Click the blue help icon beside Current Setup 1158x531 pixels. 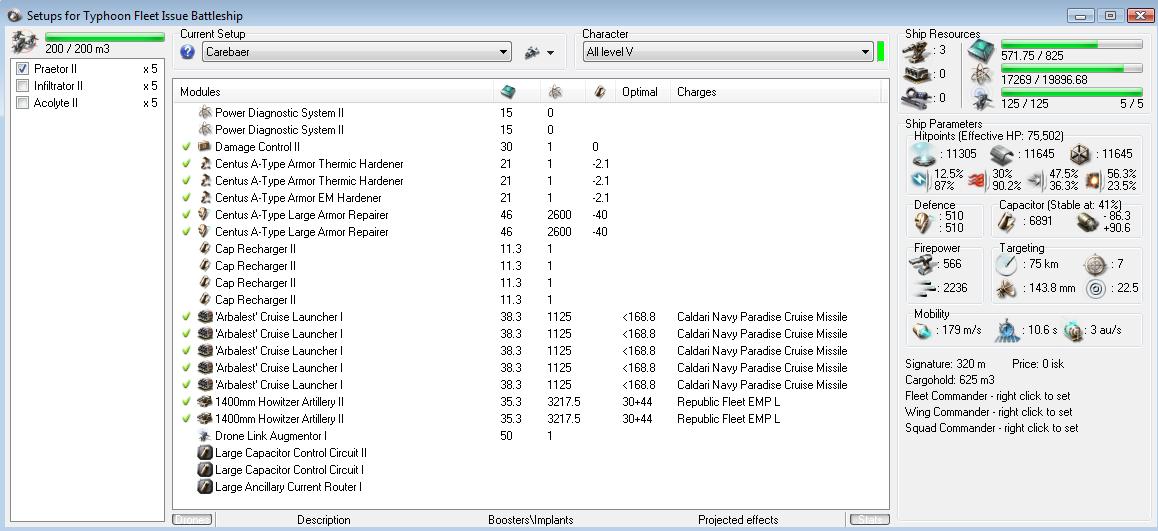tap(188, 52)
